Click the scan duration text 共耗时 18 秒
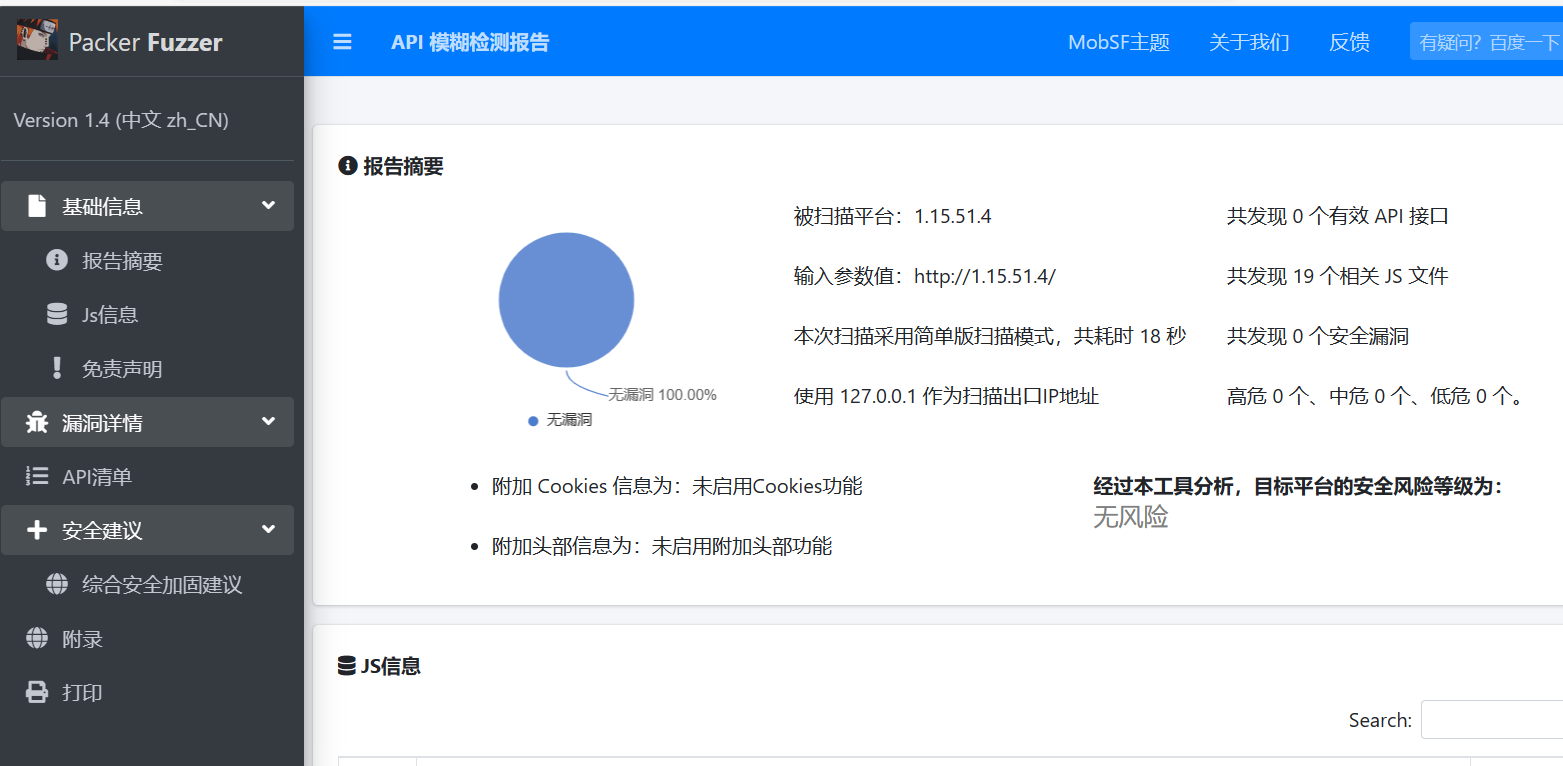 1130,336
